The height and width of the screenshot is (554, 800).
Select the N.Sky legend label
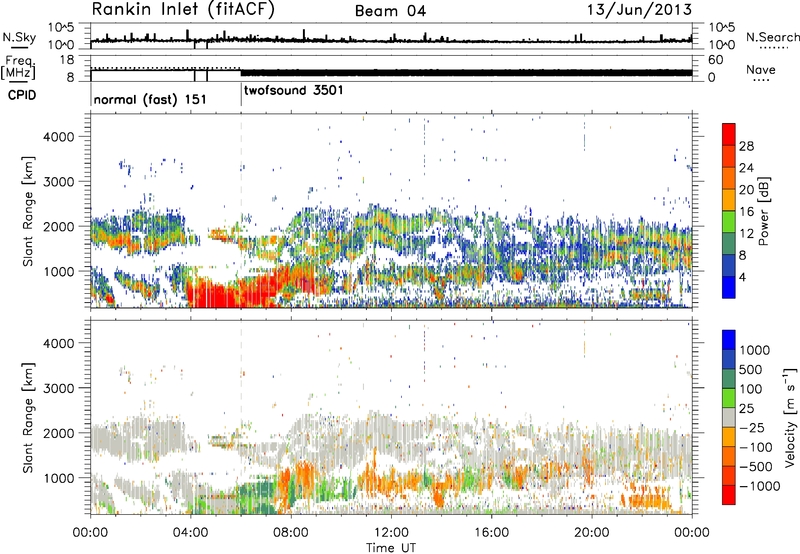19,37
